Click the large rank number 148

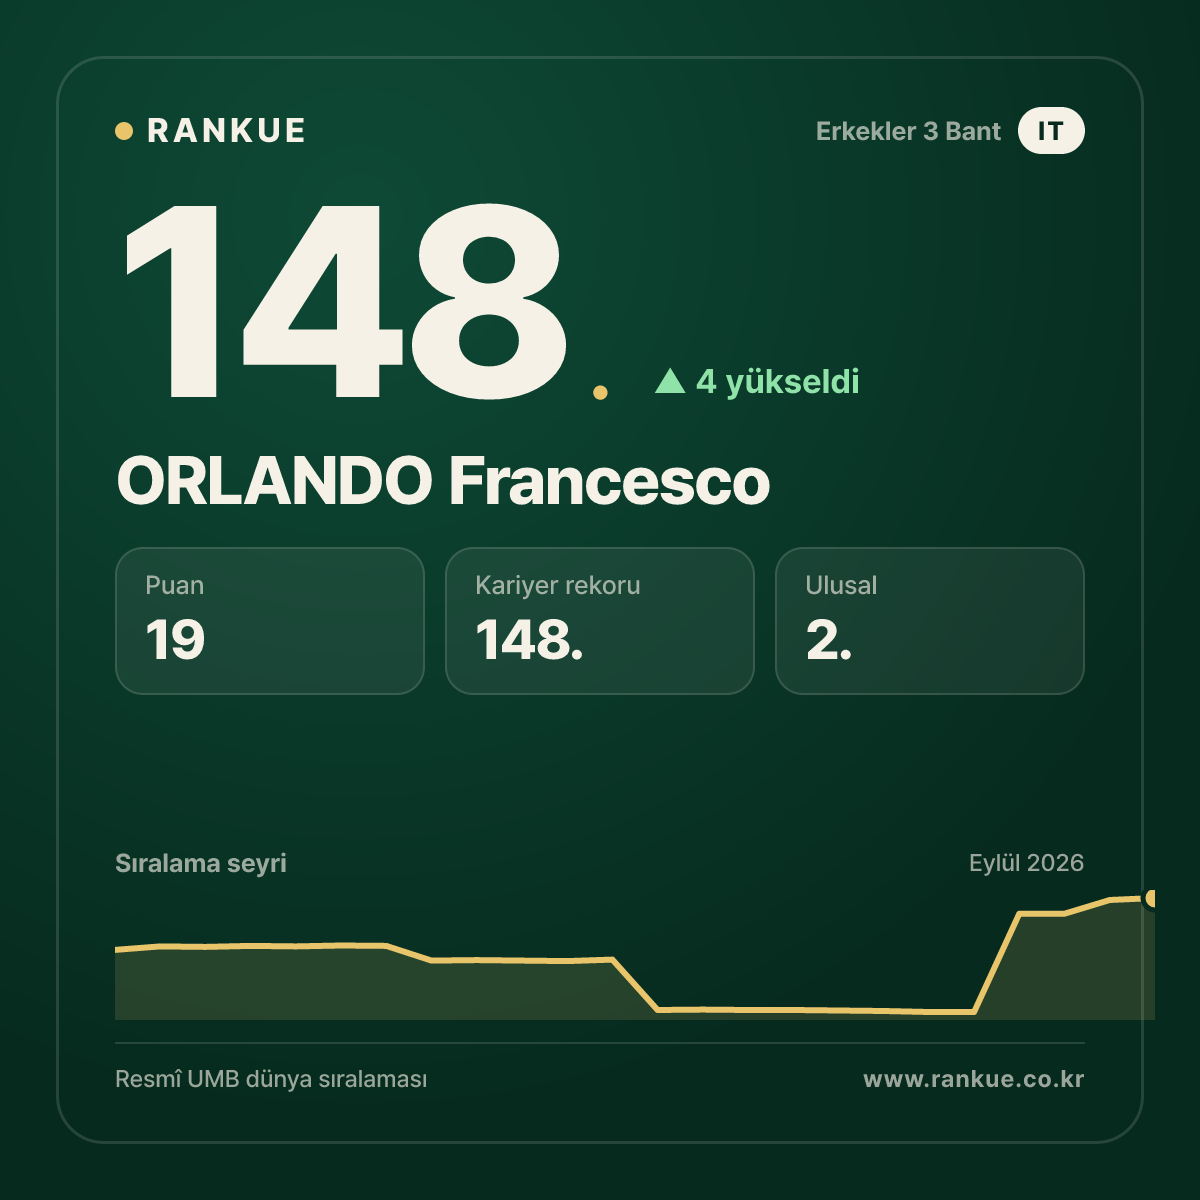coord(345,300)
